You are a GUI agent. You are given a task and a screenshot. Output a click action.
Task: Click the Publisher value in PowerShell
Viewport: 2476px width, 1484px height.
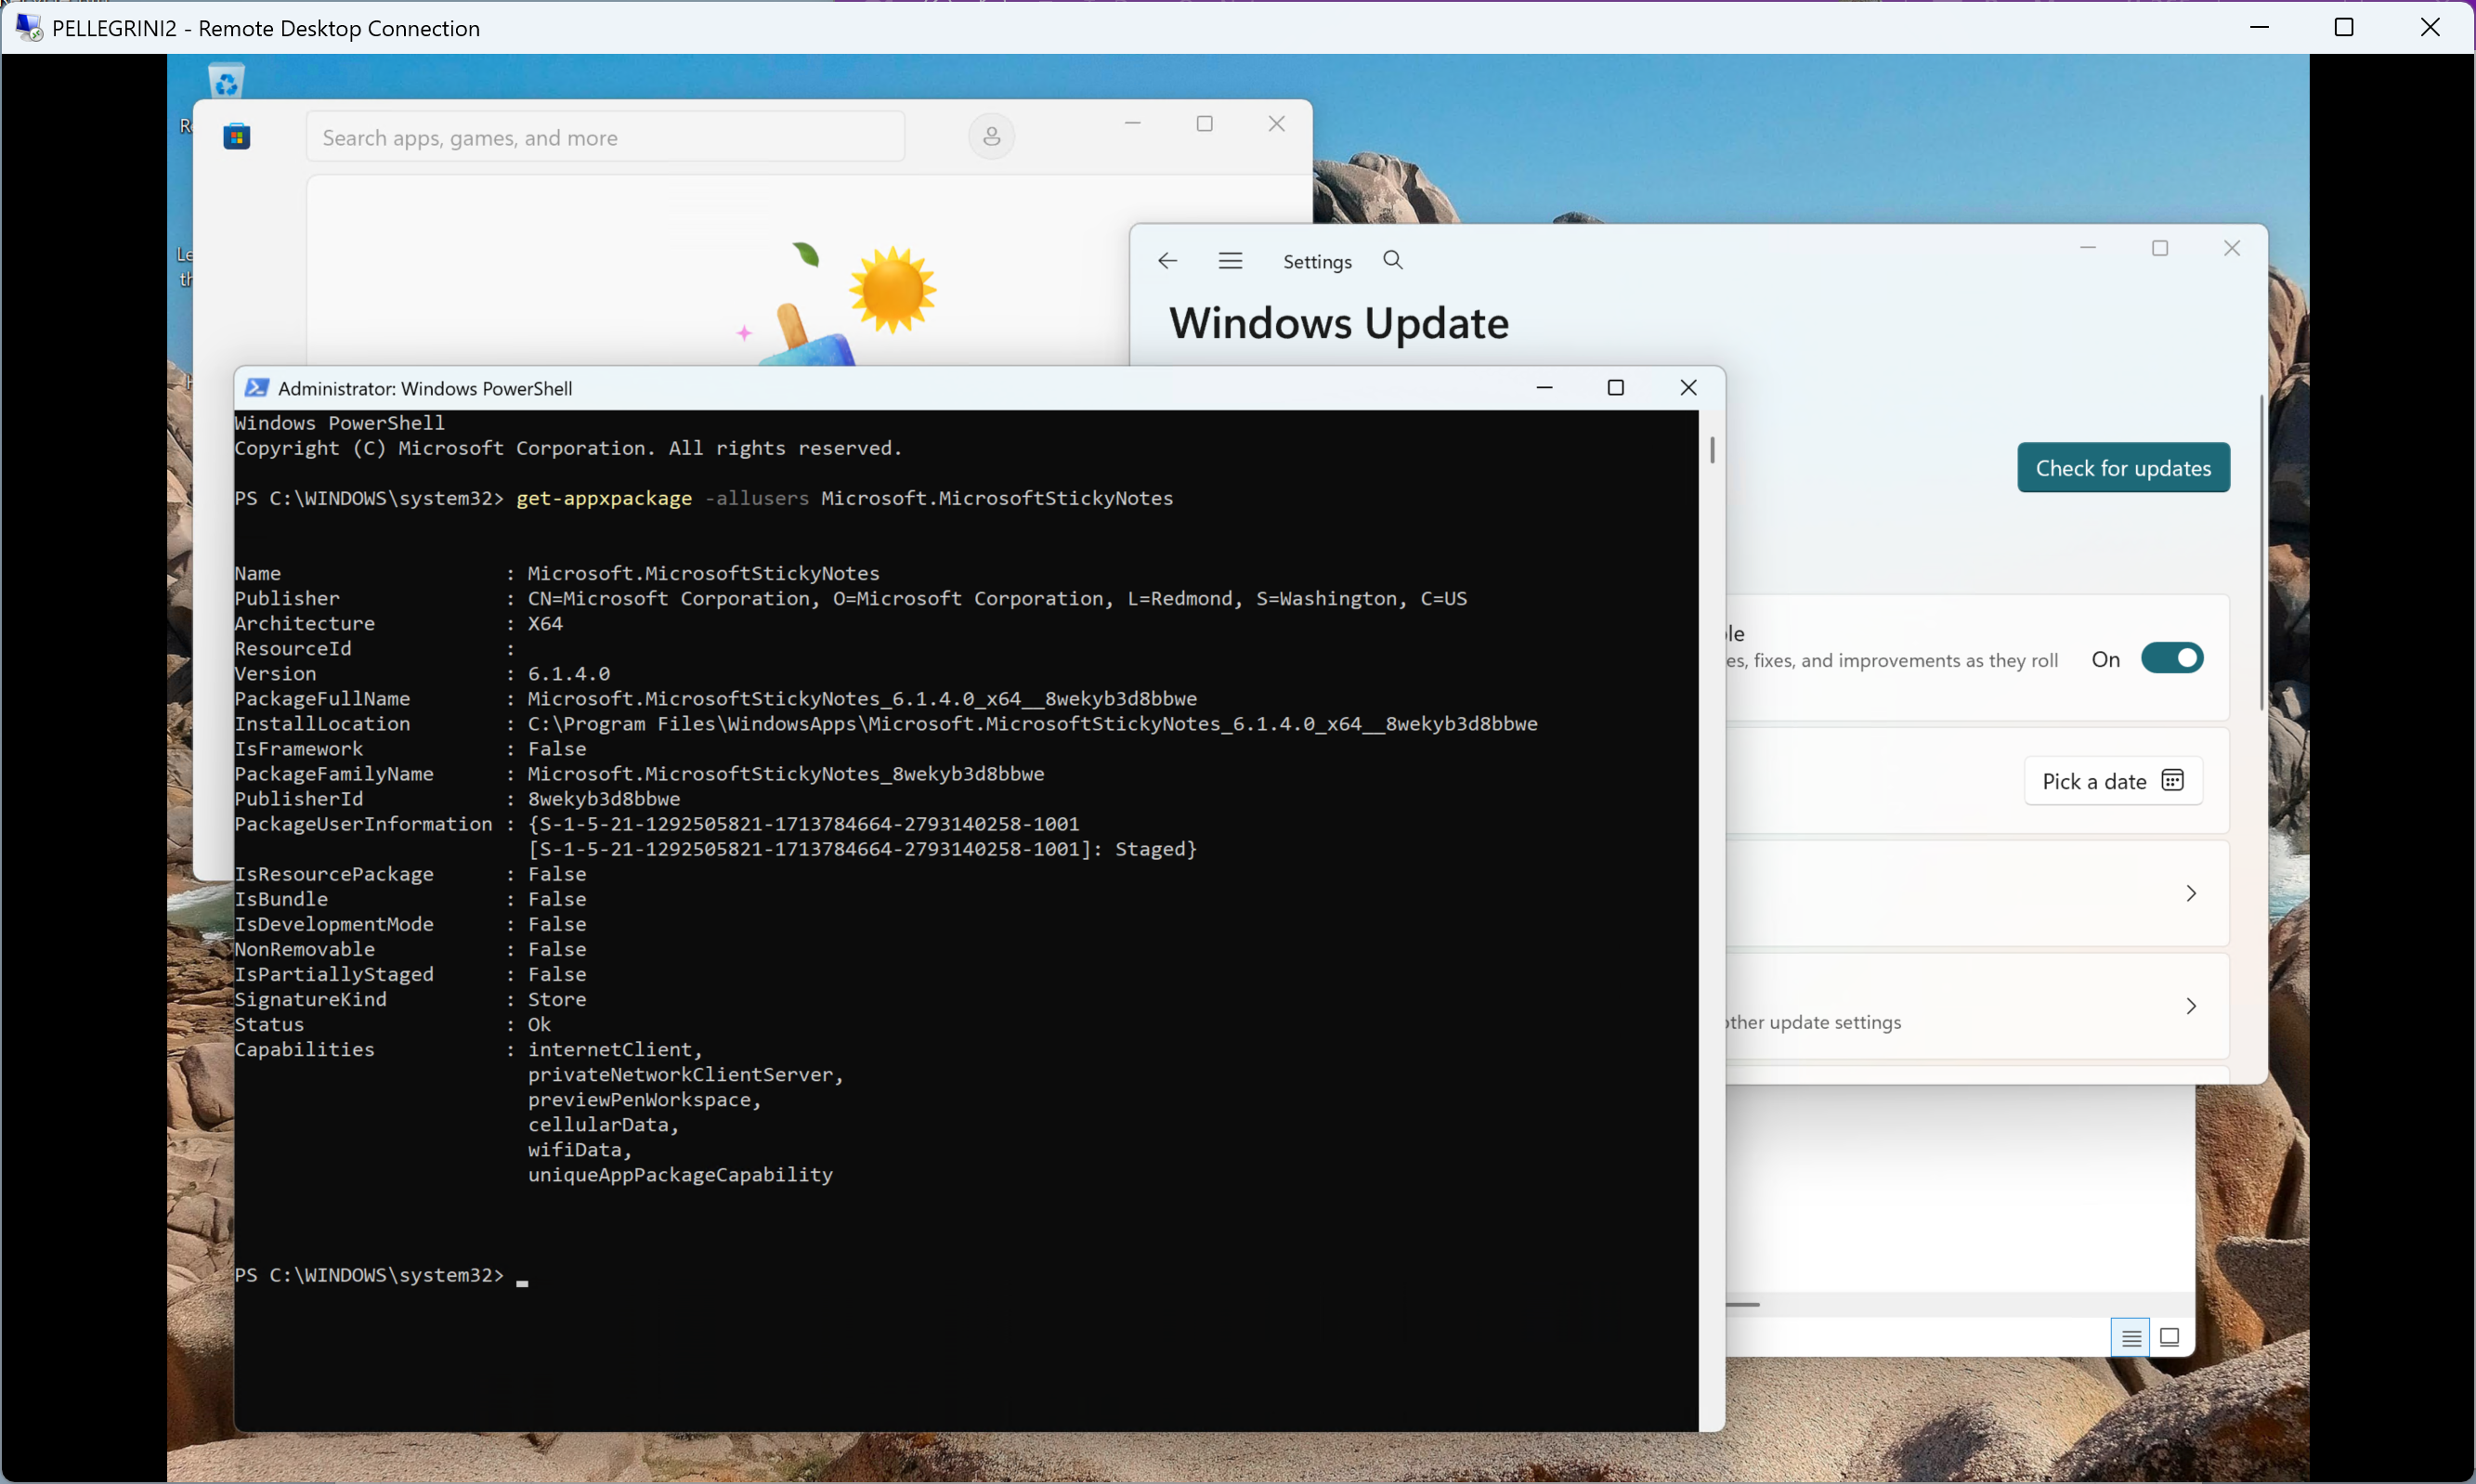(997, 598)
